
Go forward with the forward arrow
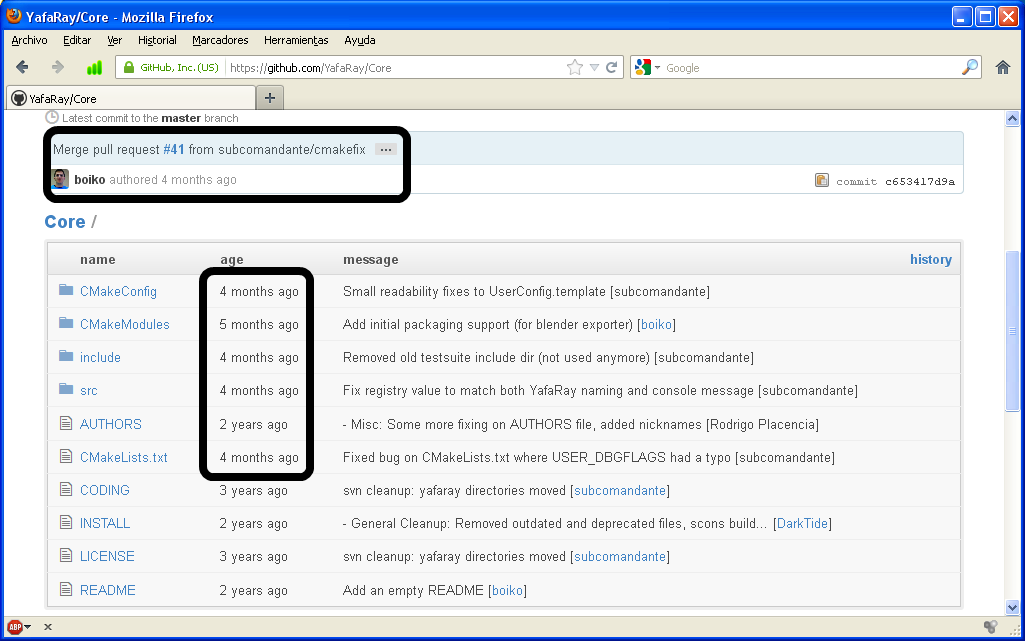coord(58,67)
